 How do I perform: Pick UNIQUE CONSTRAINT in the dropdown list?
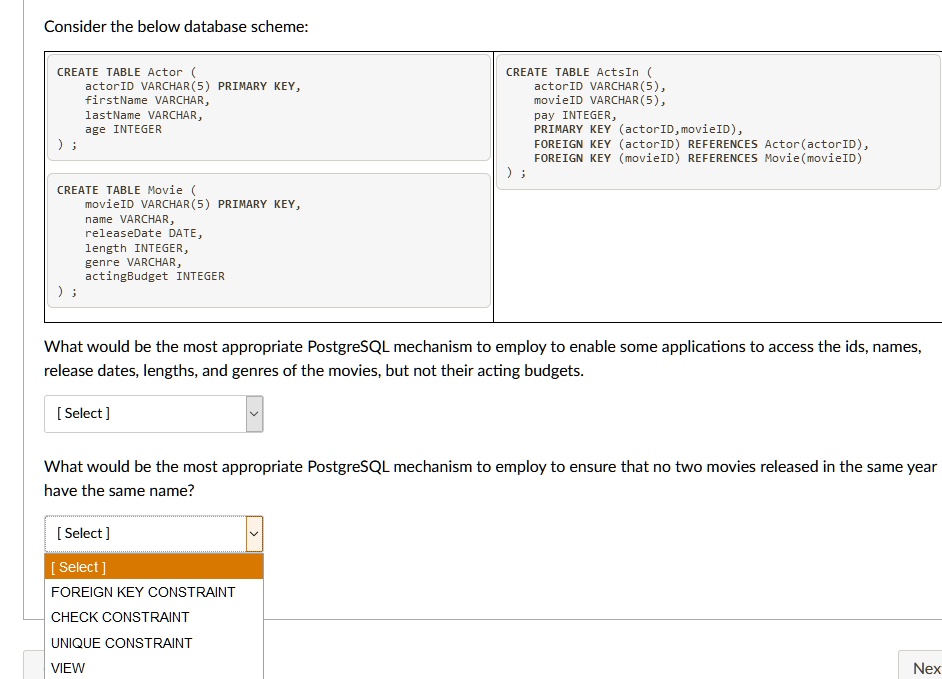[122, 643]
